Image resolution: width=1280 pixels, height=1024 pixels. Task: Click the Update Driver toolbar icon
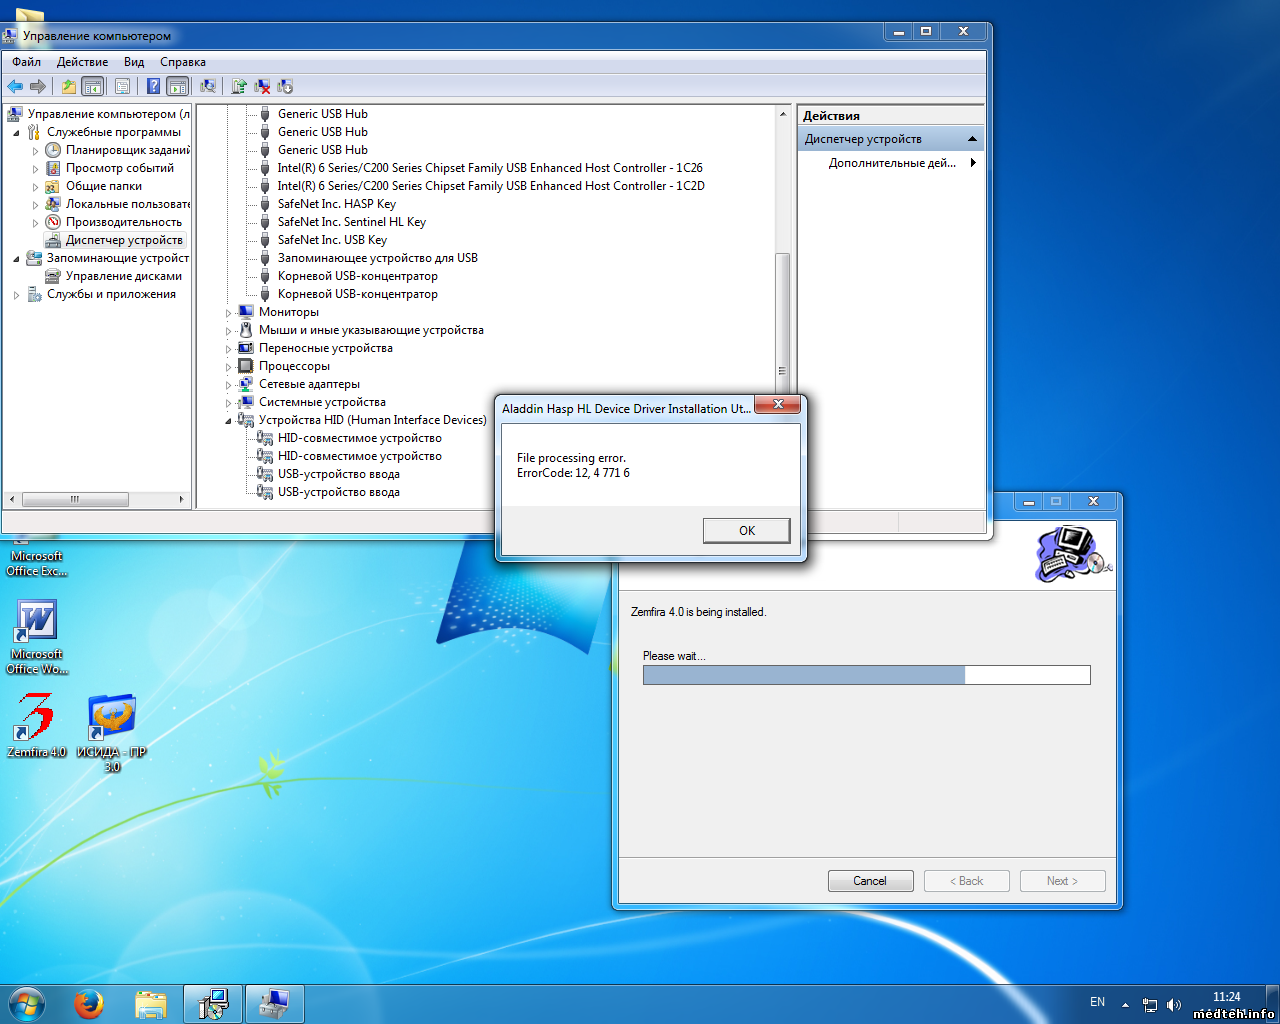[239, 87]
